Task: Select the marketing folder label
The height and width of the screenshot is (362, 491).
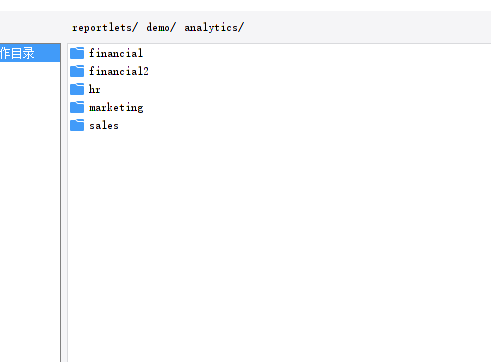Action: point(116,107)
